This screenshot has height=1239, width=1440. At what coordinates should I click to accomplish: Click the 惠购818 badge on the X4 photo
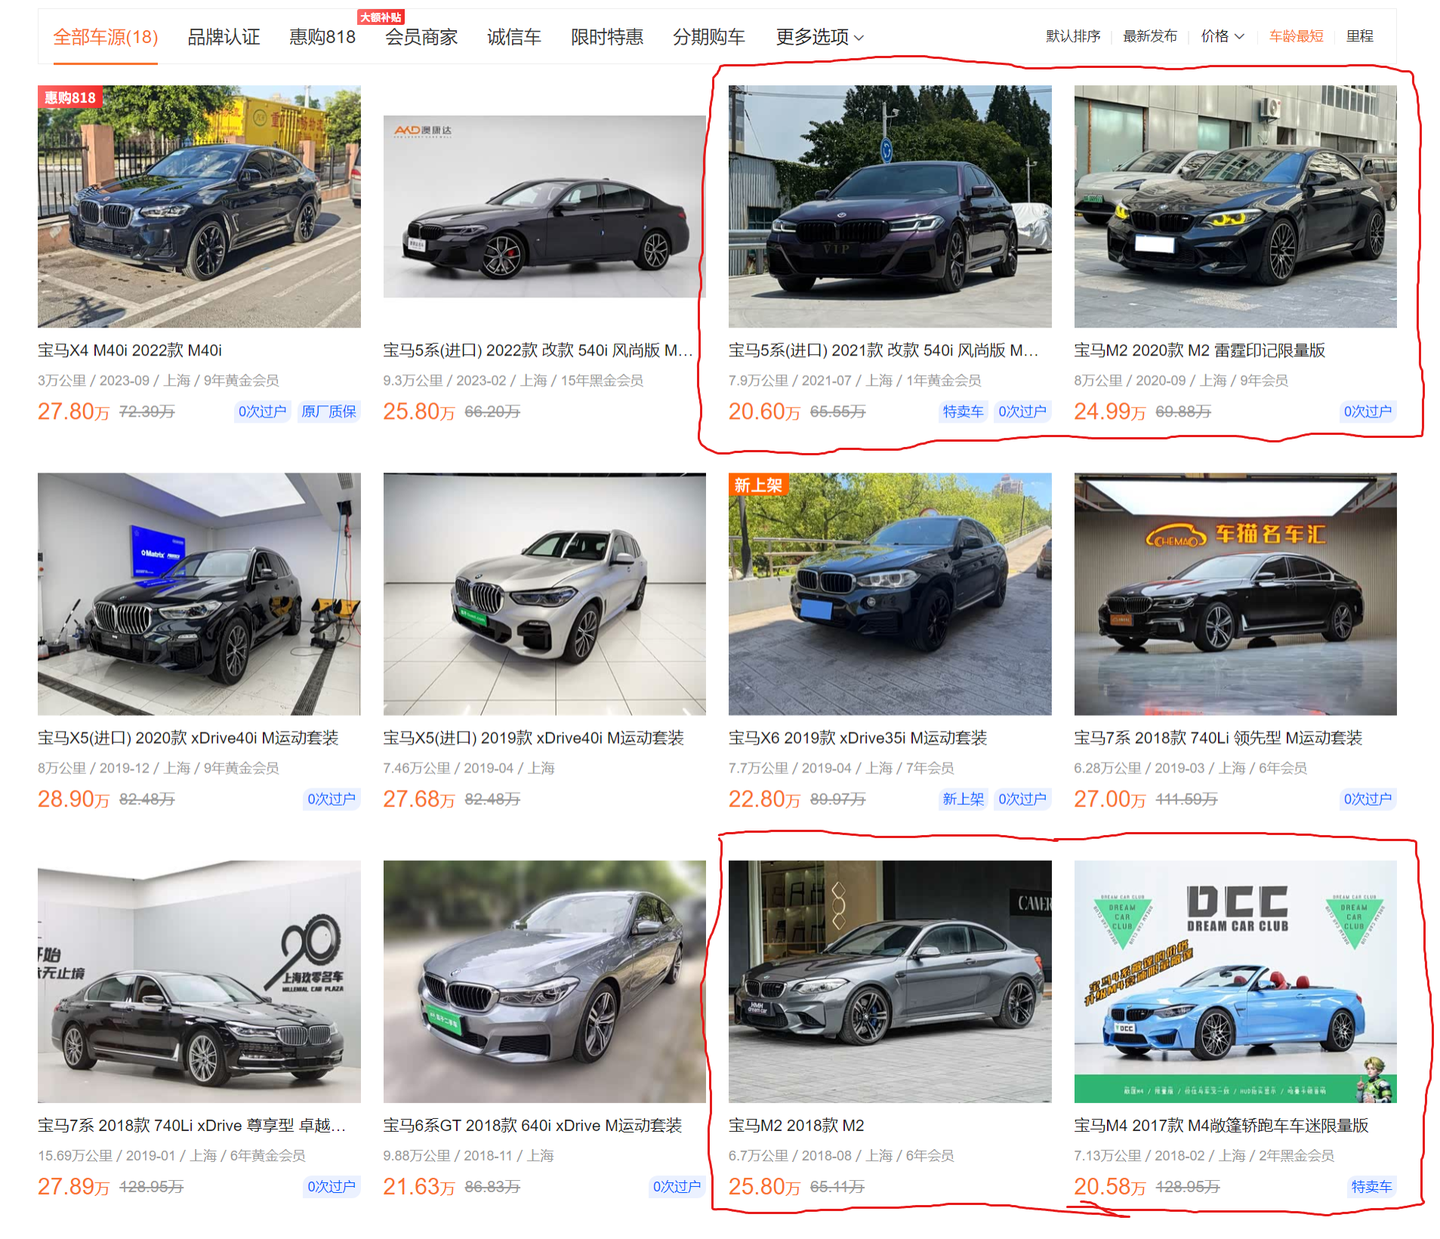click(x=70, y=97)
